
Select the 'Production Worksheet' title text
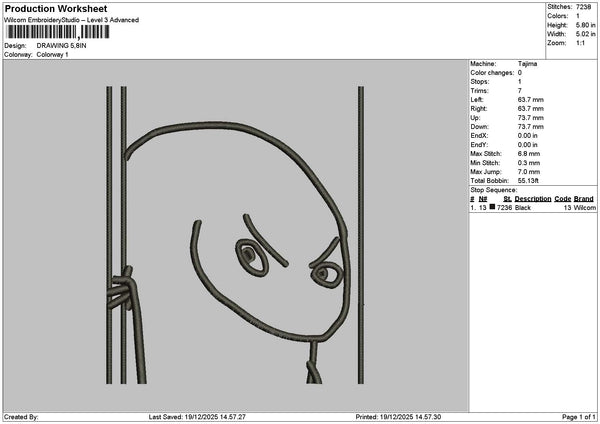click(56, 8)
